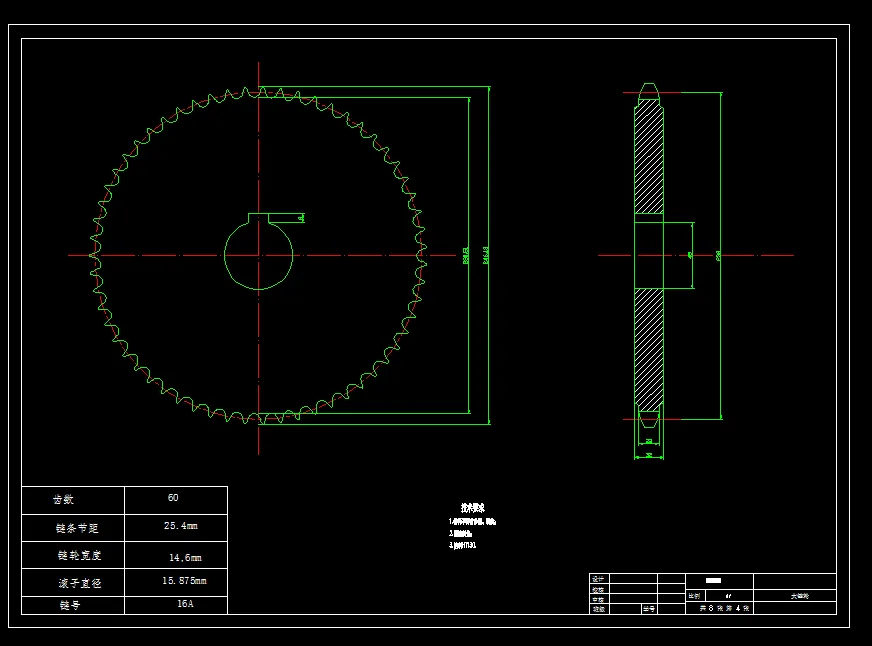Viewport: 872px width, 646px height.
Task: Click the keyway notch above the bore
Action: [259, 218]
